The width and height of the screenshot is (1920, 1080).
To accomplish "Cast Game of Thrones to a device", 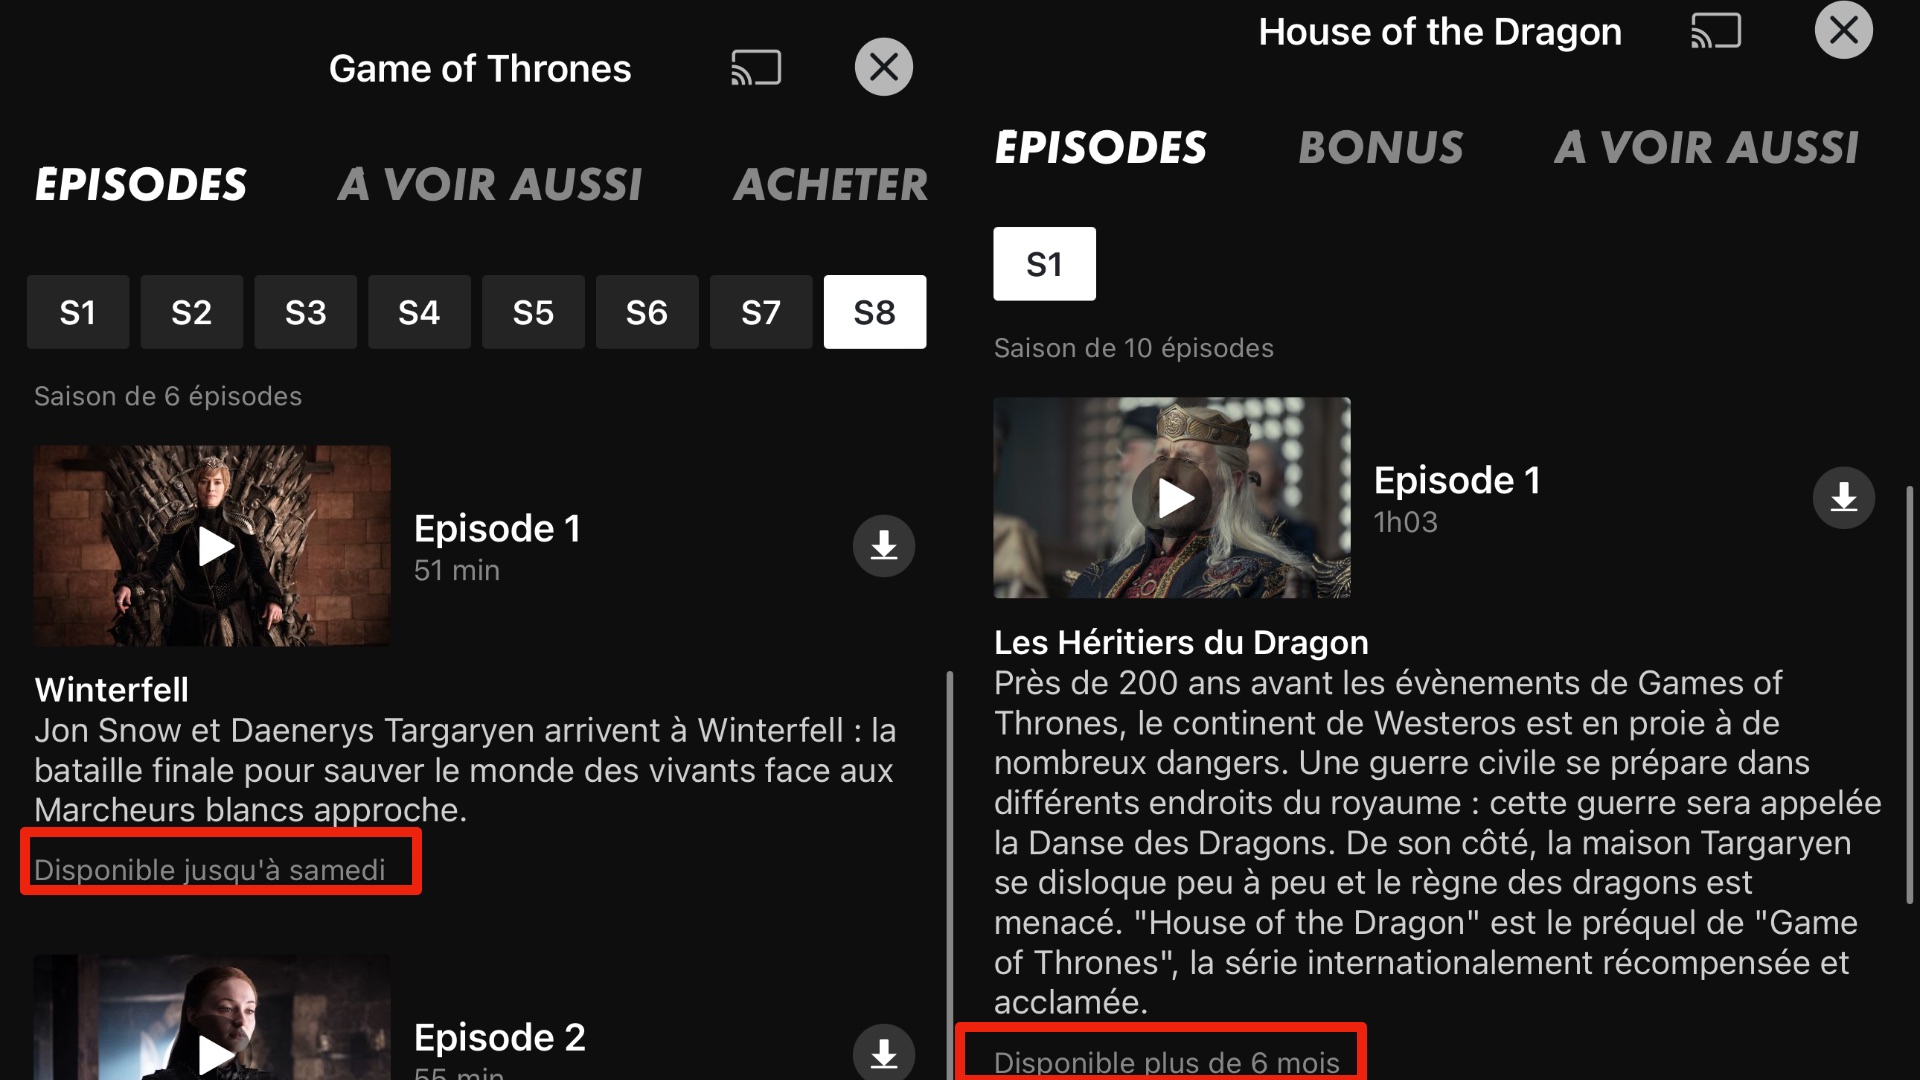I will point(756,68).
